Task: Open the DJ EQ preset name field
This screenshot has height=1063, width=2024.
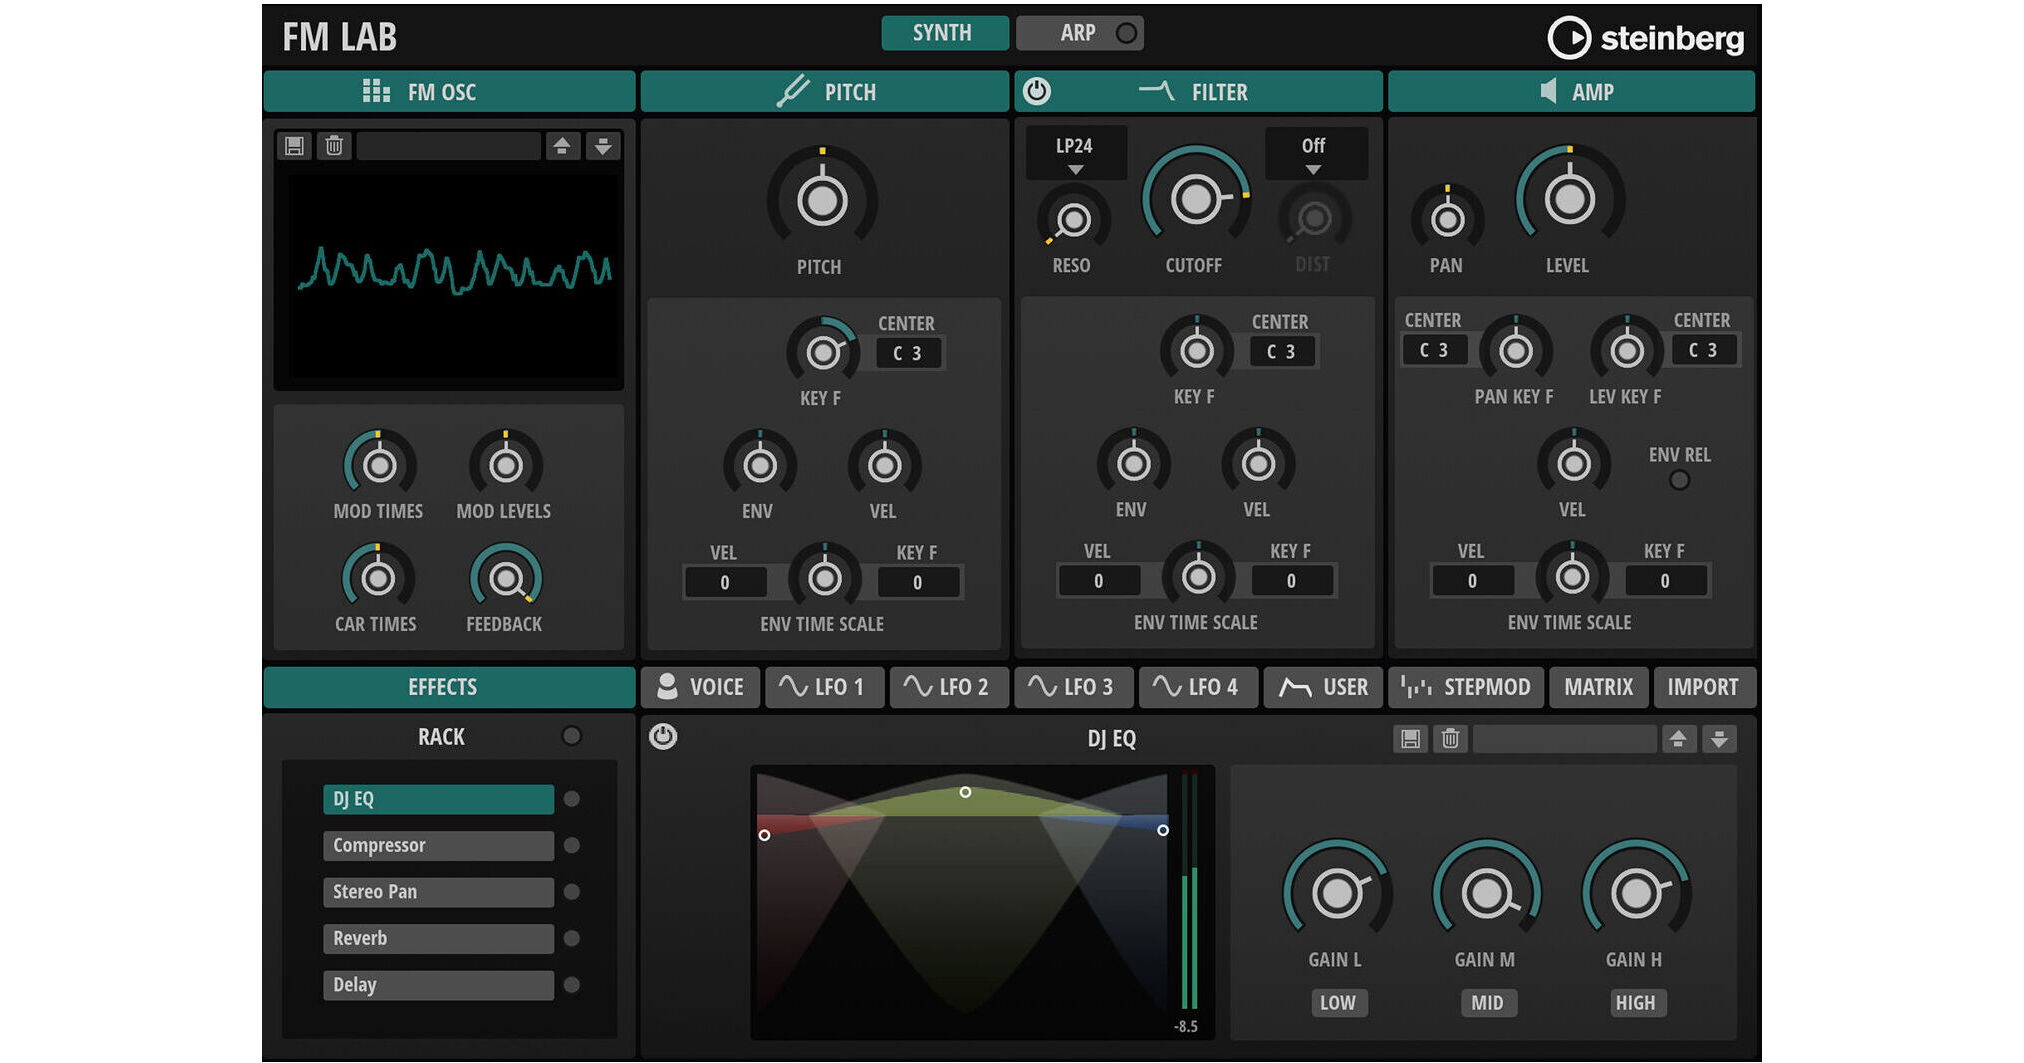Action: click(1565, 739)
